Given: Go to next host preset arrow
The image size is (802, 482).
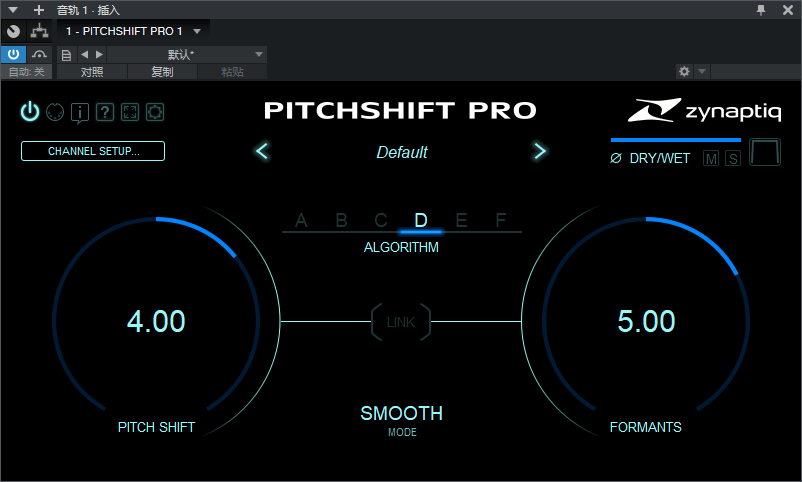Looking at the screenshot, I should (99, 54).
